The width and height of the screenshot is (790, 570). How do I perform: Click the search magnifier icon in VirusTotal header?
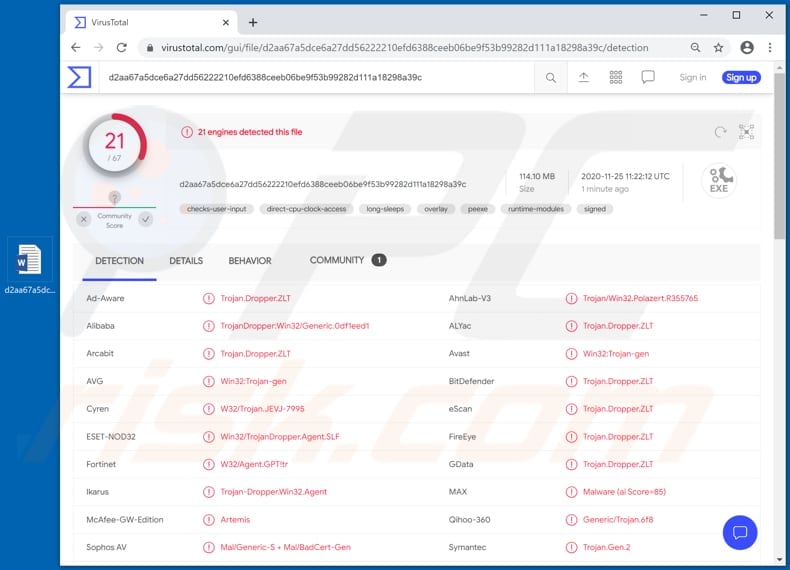point(551,78)
